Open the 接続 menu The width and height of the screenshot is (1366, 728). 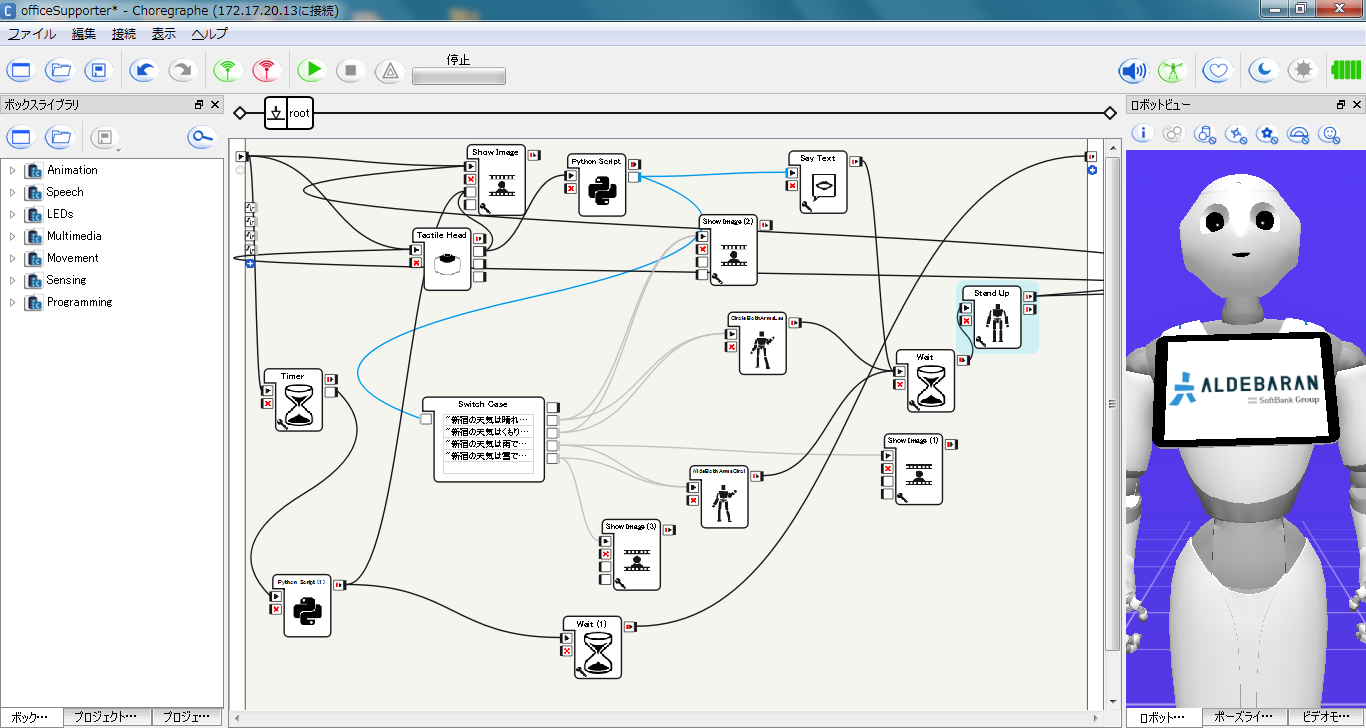pos(124,33)
